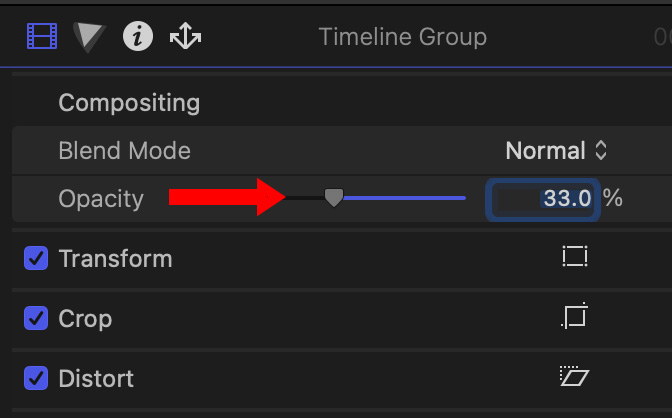
Task: Activate the Transform onscreen controls icon
Action: [575, 257]
